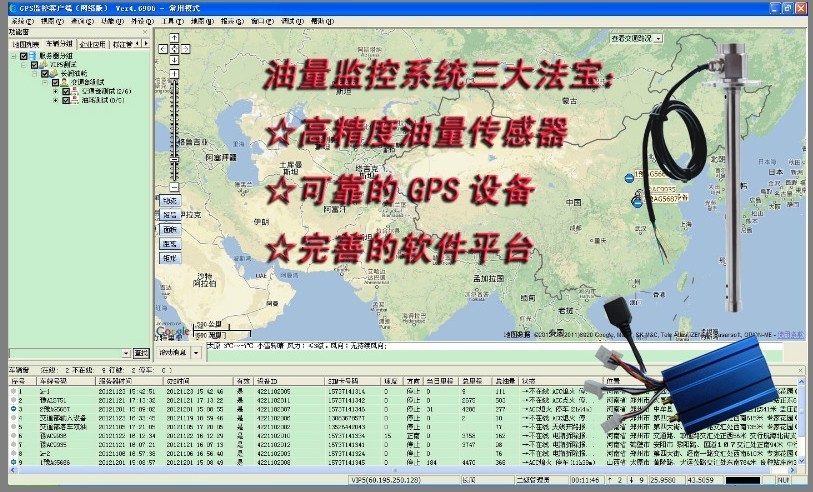Click the gray status dot in table row 1

(x=13, y=391)
